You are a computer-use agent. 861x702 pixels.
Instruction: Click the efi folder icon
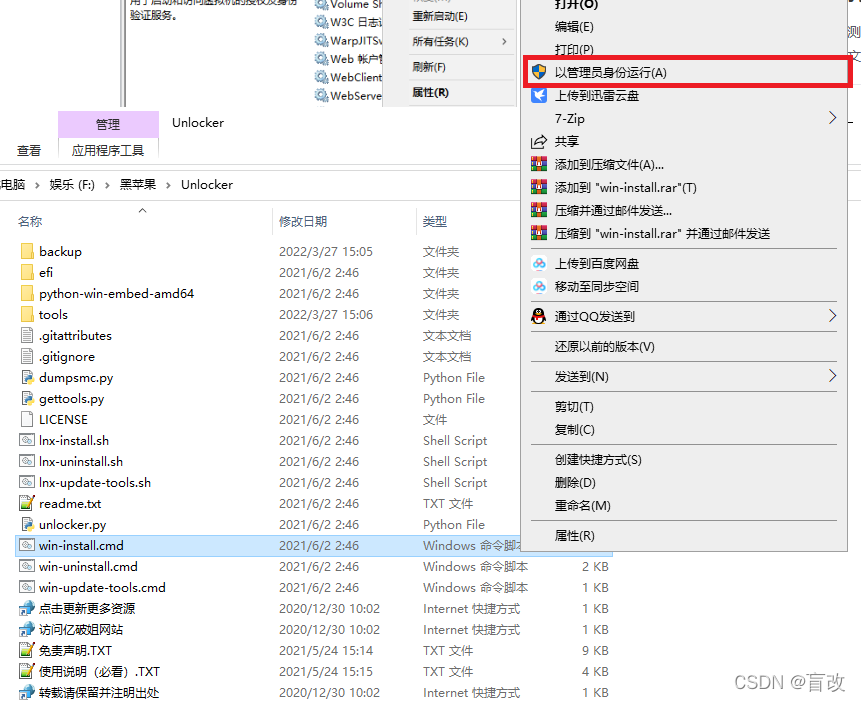pos(26,272)
